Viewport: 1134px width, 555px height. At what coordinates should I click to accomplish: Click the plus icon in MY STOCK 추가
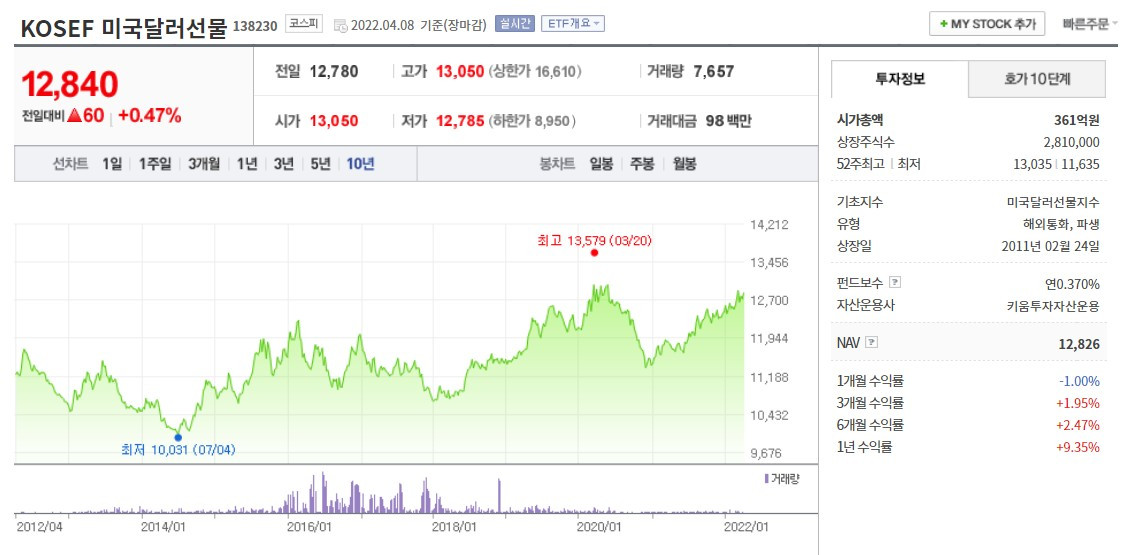(944, 24)
